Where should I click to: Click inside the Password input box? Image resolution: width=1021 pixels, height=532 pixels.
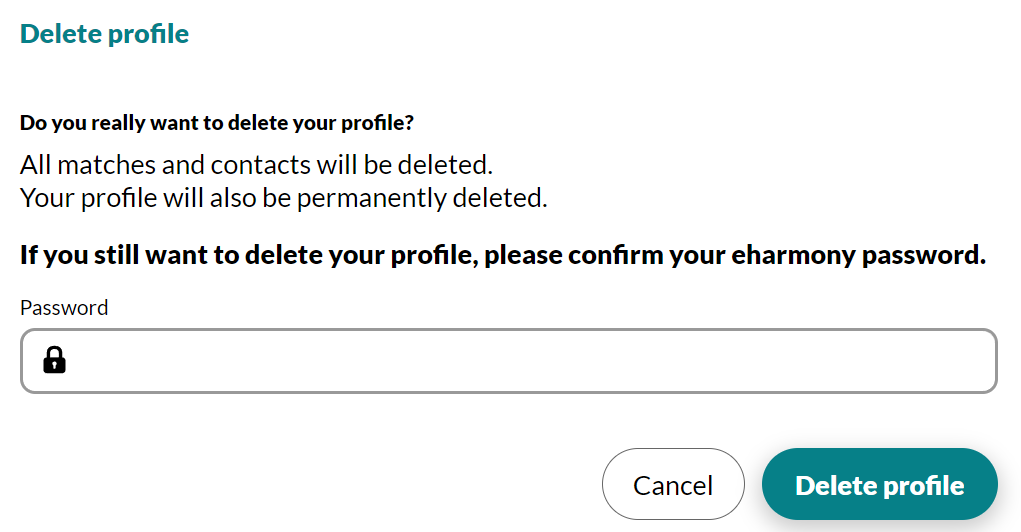(509, 361)
